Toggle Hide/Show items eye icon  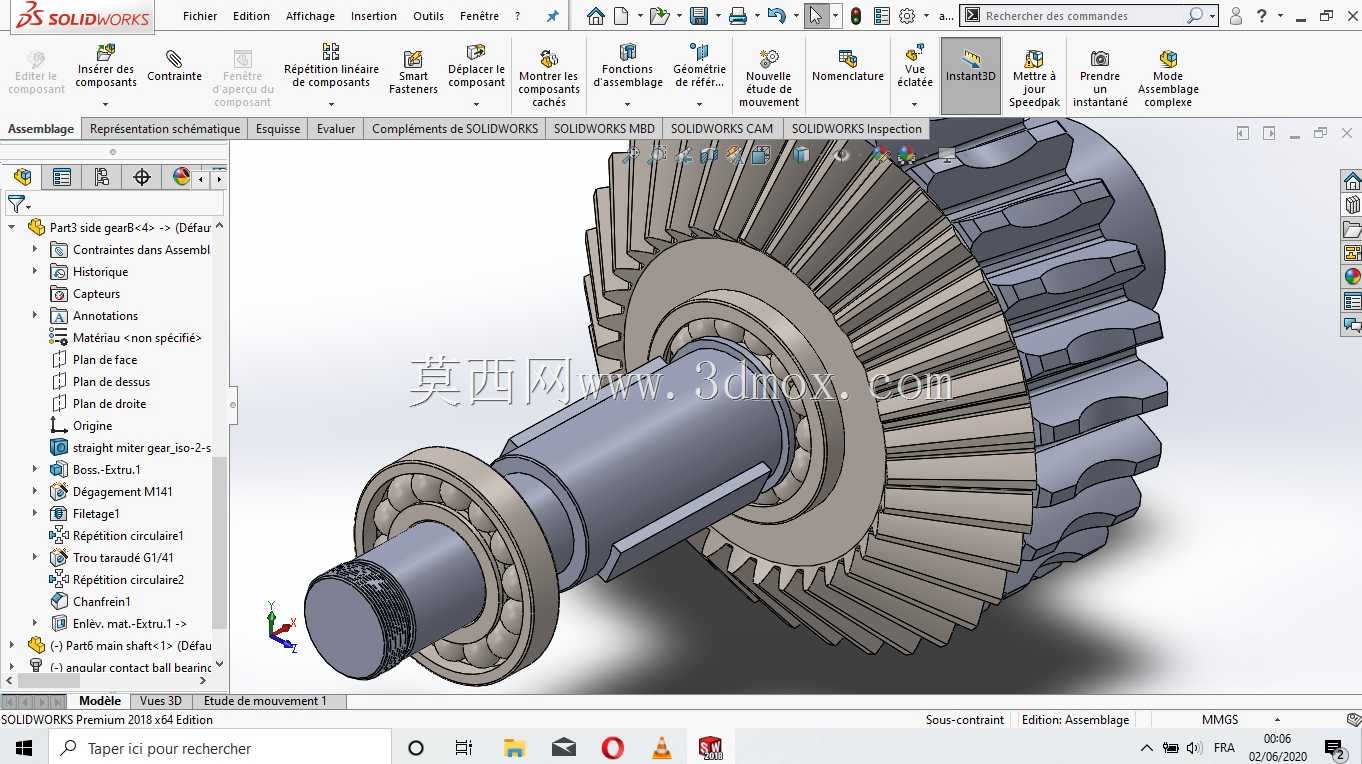(842, 155)
